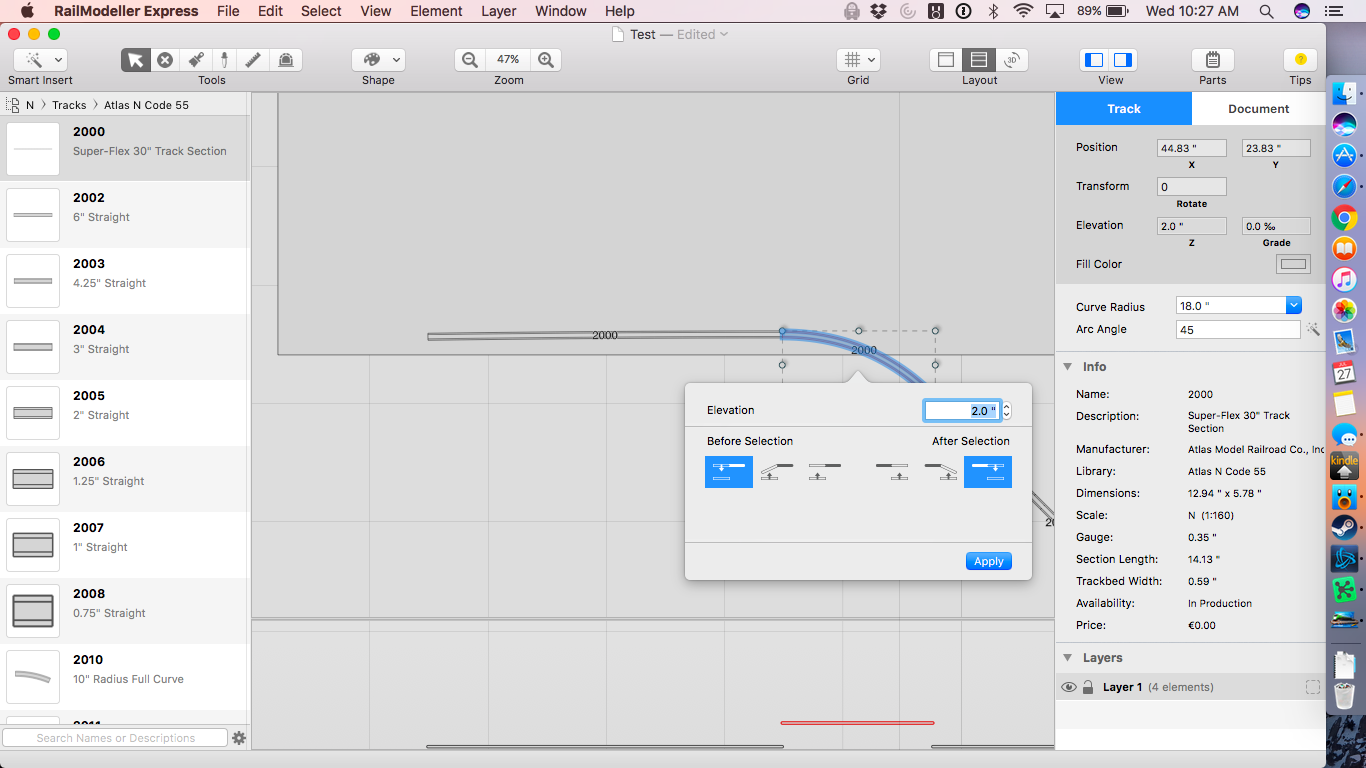This screenshot has height=768, width=1366.
Task: Select the tunnel tool icon
Action: point(285,60)
